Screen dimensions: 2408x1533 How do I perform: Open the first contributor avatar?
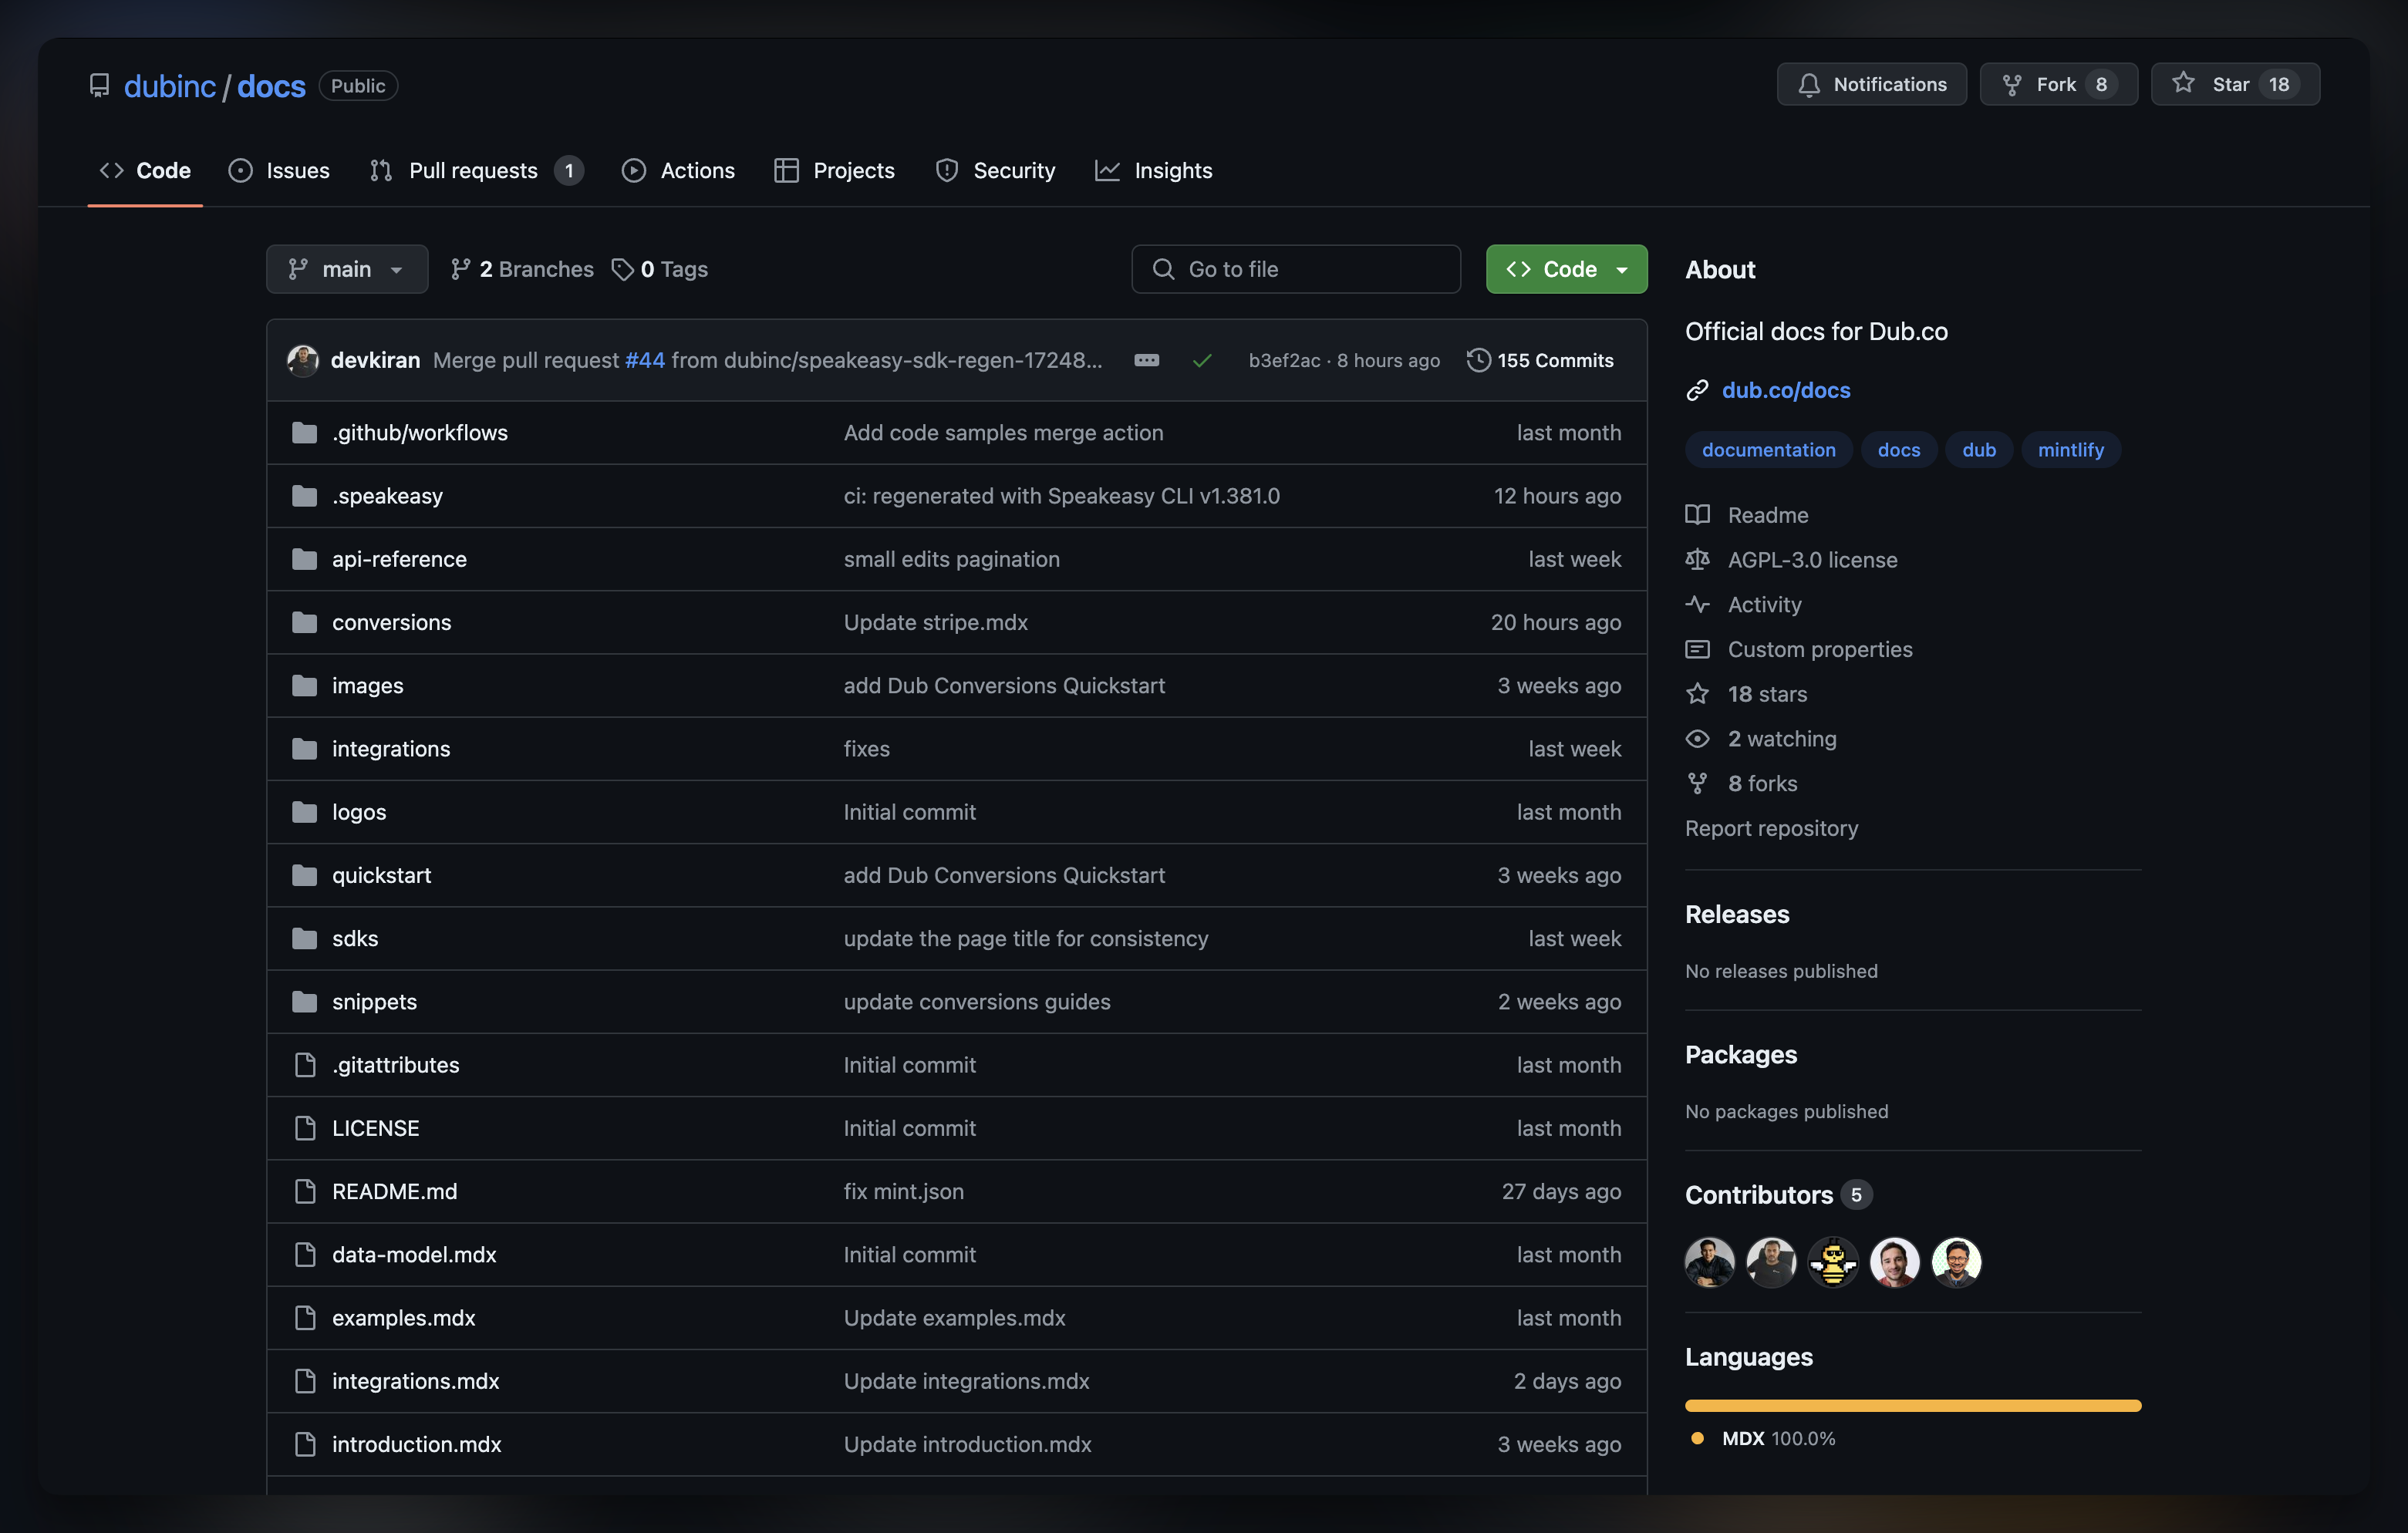[1710, 1262]
